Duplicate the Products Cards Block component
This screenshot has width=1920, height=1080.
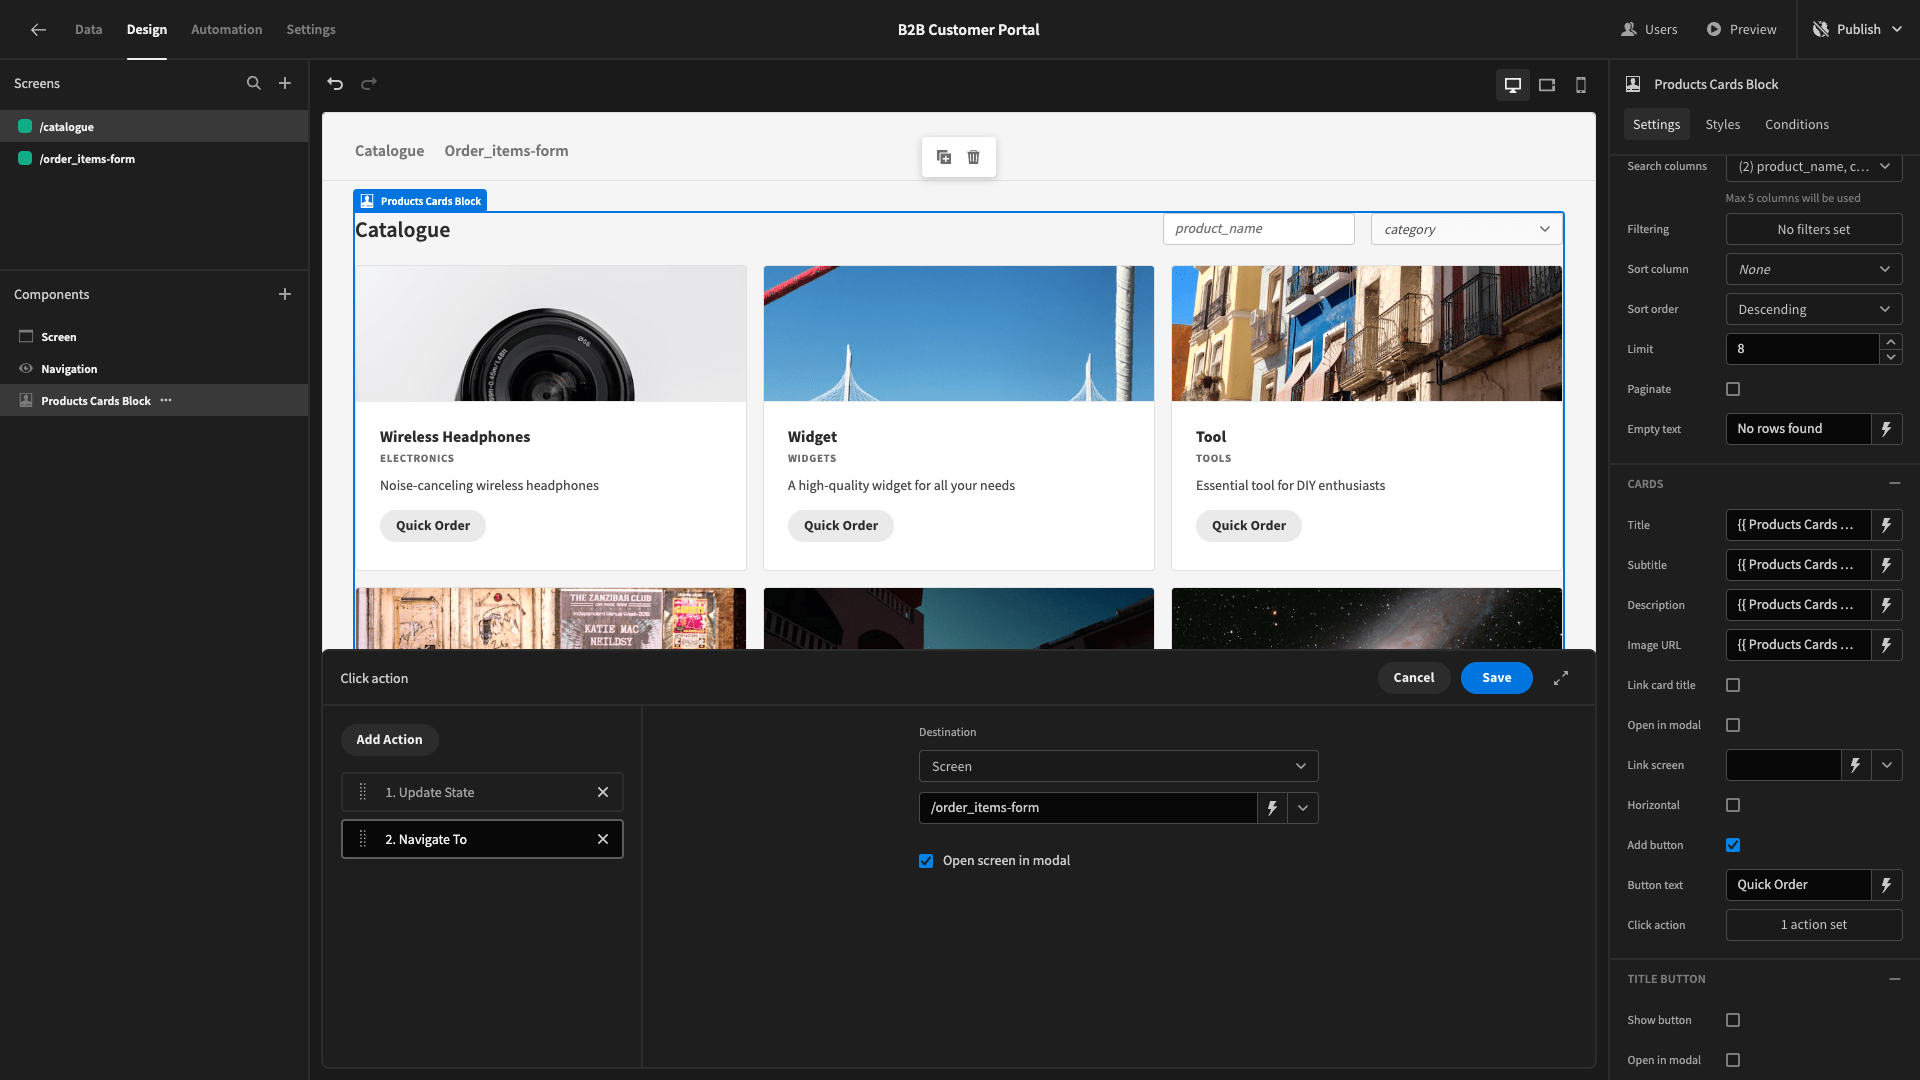[944, 157]
